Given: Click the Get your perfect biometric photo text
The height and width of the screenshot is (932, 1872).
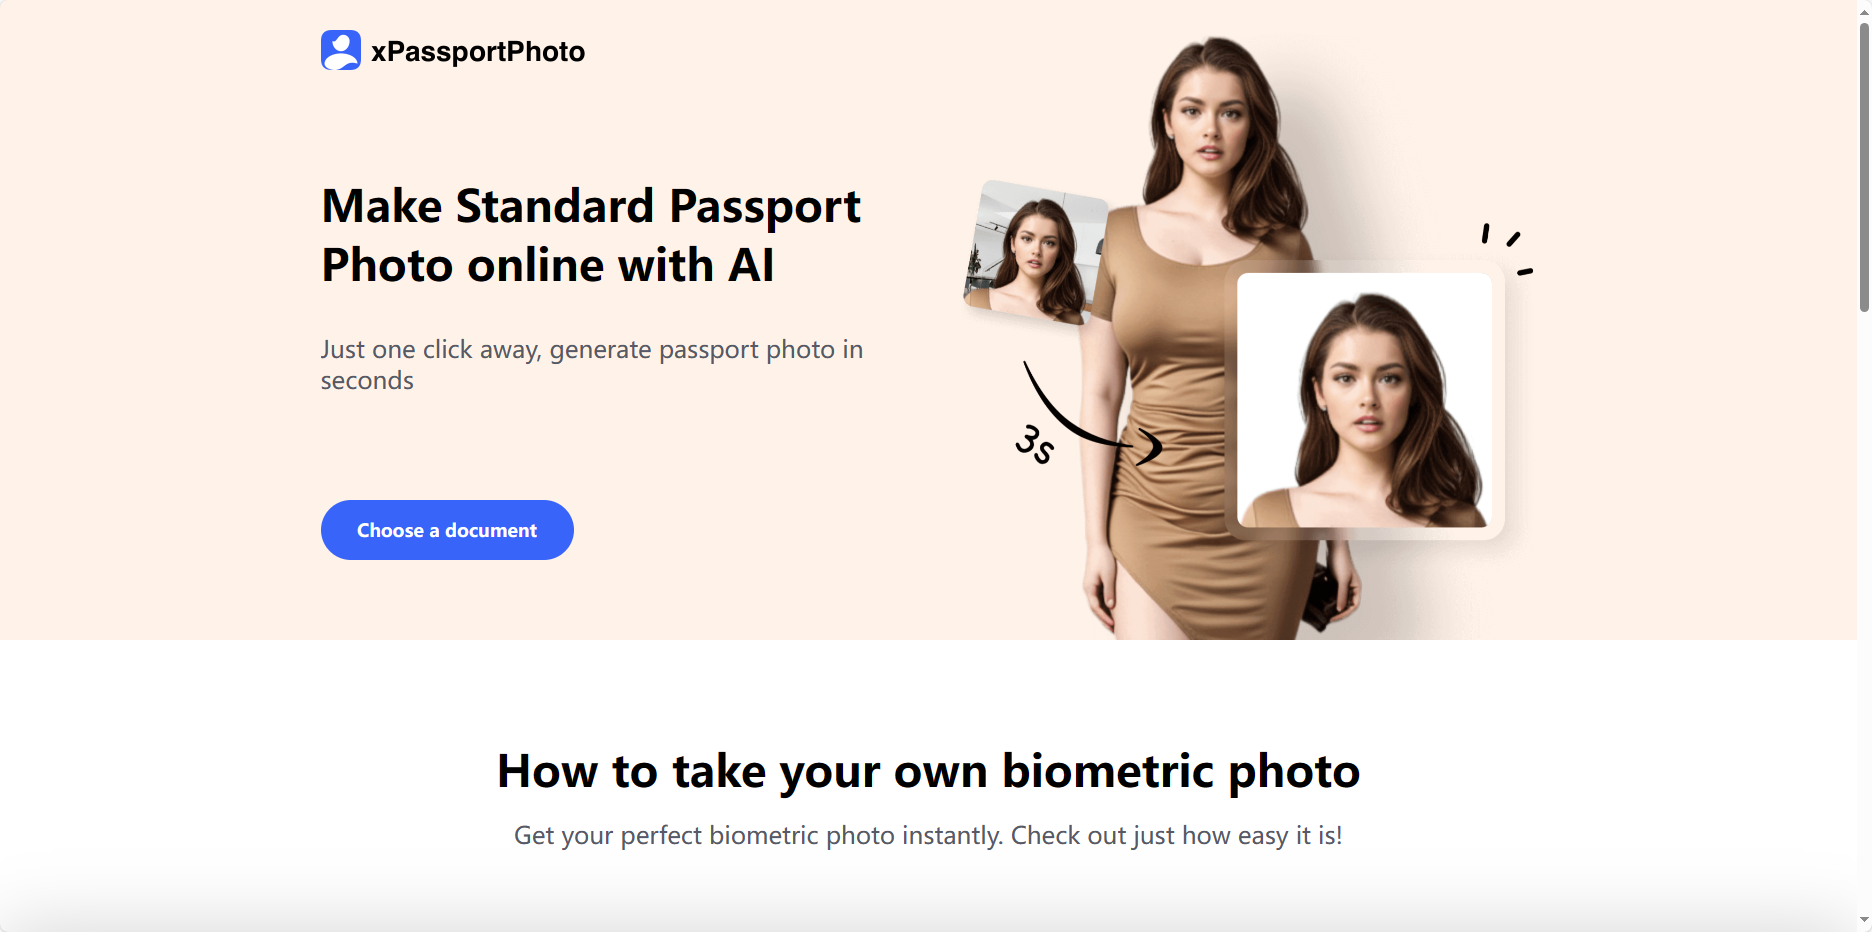Looking at the screenshot, I should (928, 835).
